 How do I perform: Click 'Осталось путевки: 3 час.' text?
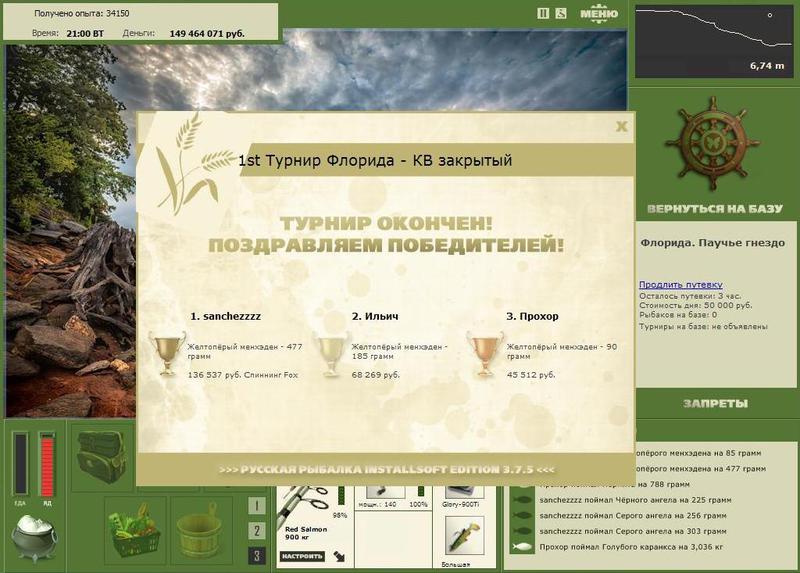point(690,296)
